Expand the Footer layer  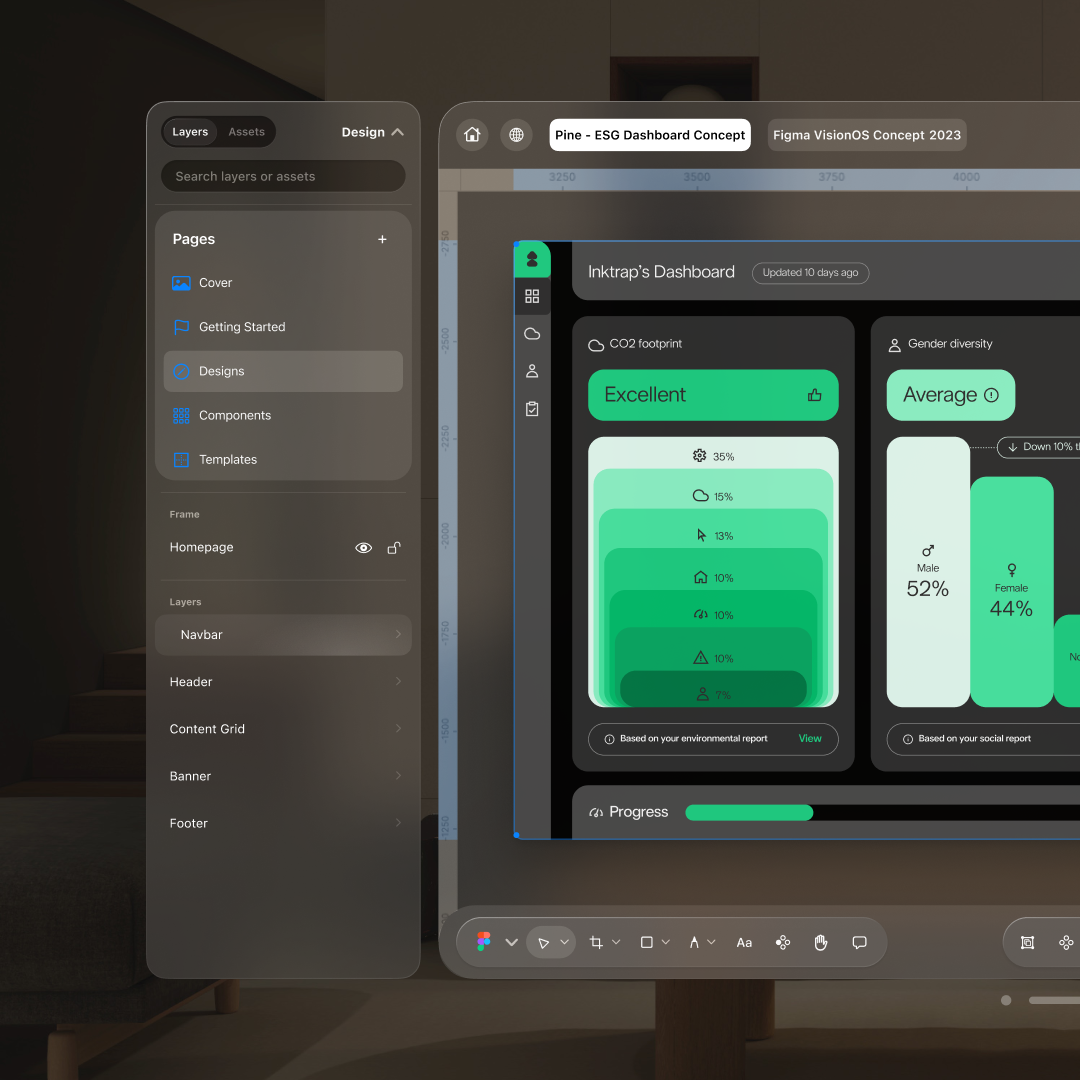pyautogui.click(x=398, y=822)
